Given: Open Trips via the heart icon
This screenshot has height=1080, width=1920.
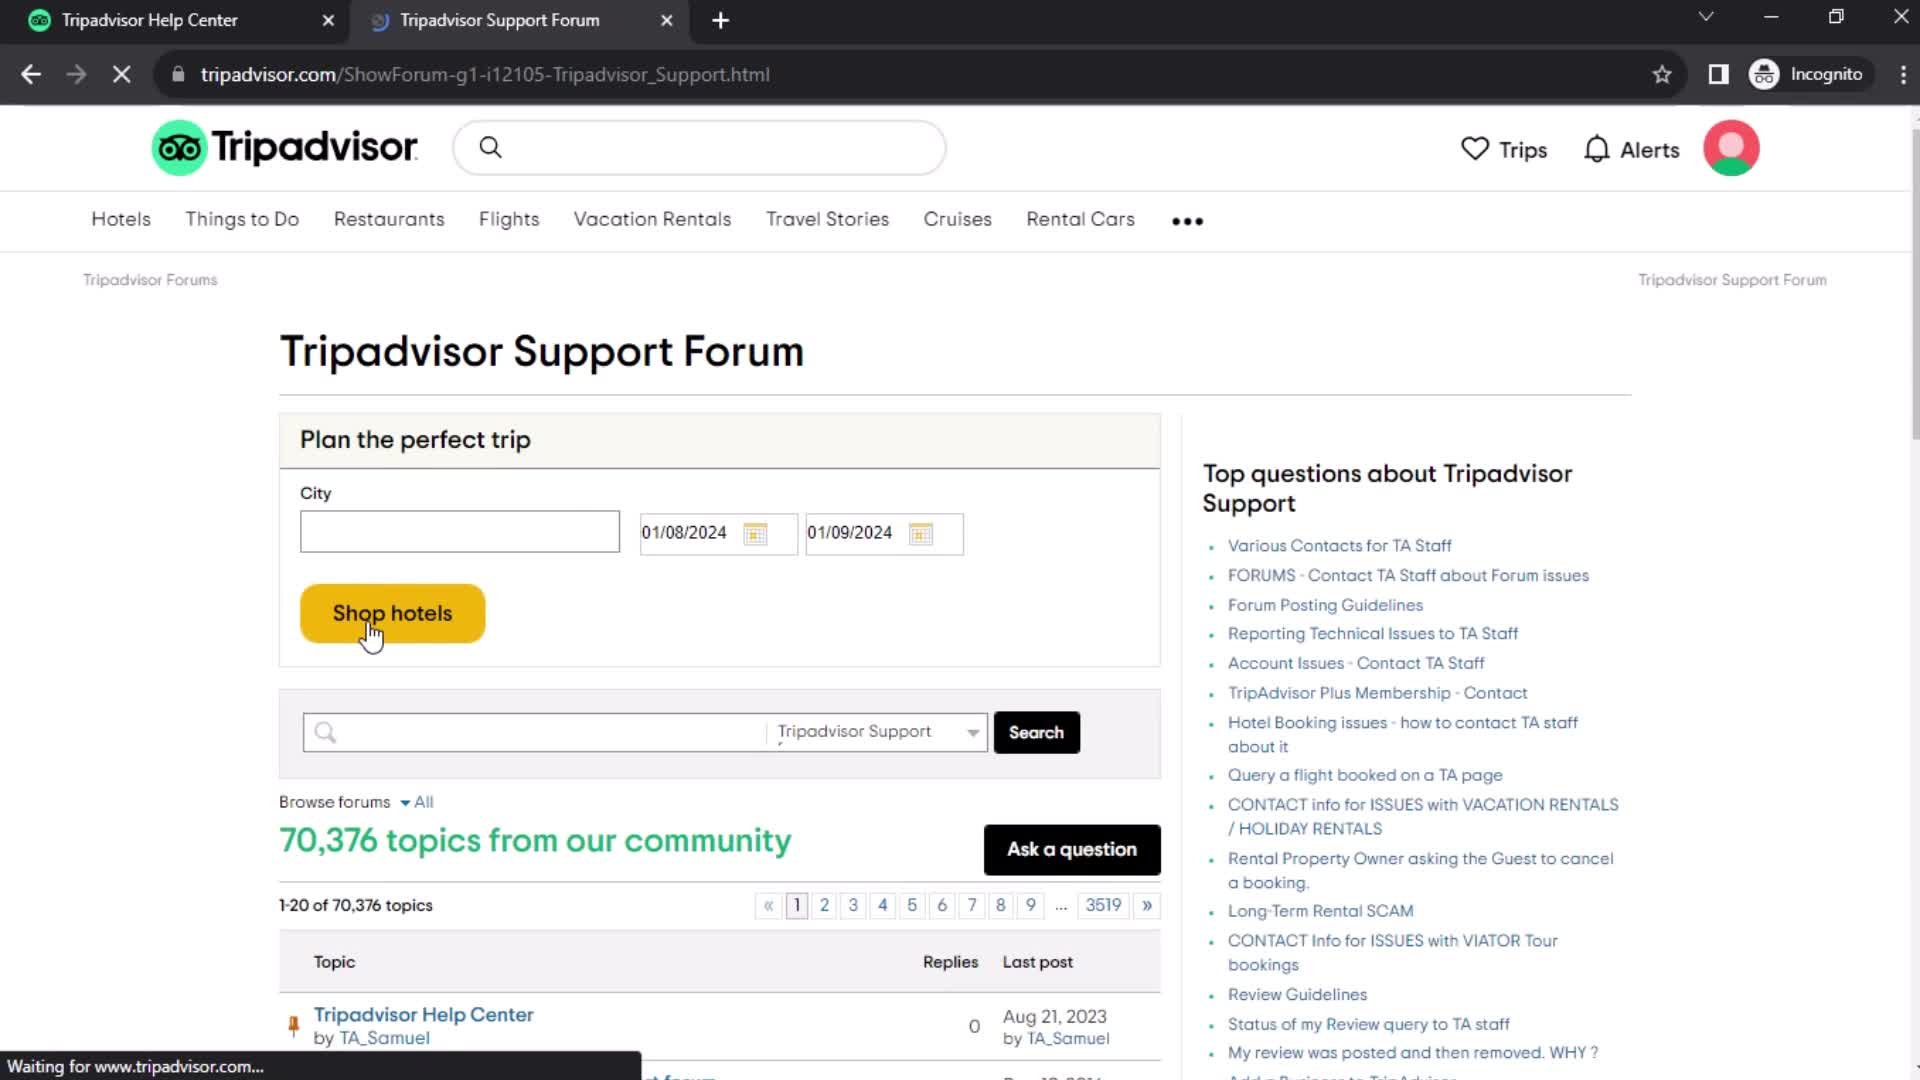Looking at the screenshot, I should (1503, 150).
